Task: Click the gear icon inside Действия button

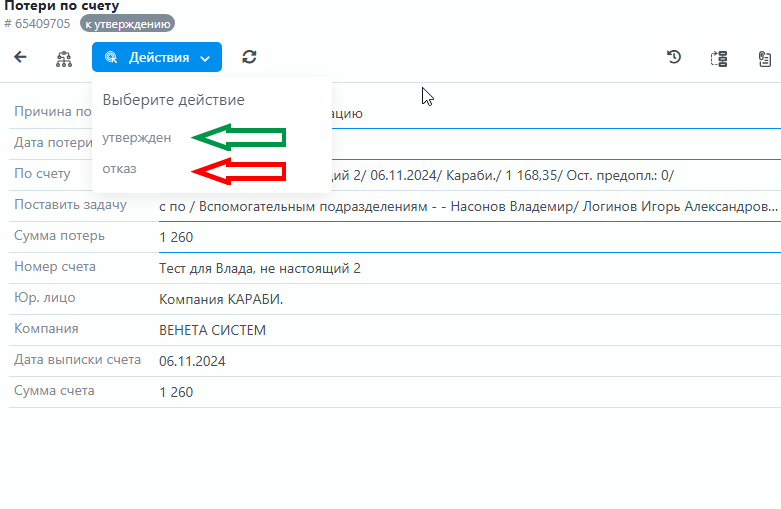Action: (111, 58)
